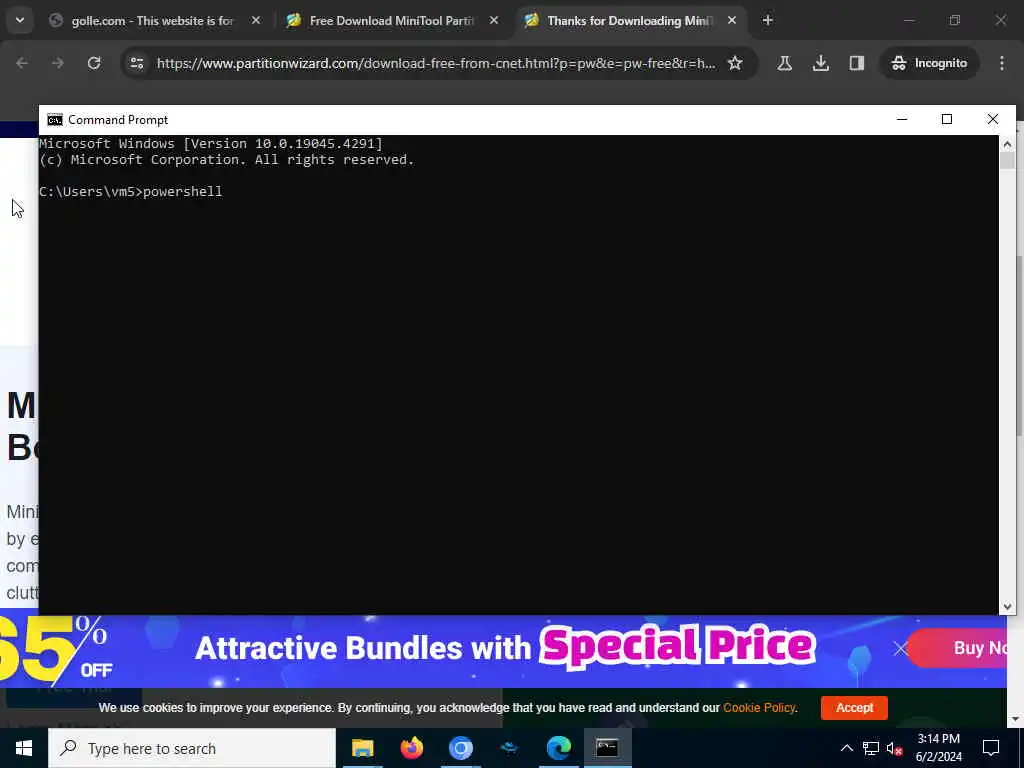Open the notification center icon
This screenshot has height=768, width=1024.
click(x=991, y=748)
